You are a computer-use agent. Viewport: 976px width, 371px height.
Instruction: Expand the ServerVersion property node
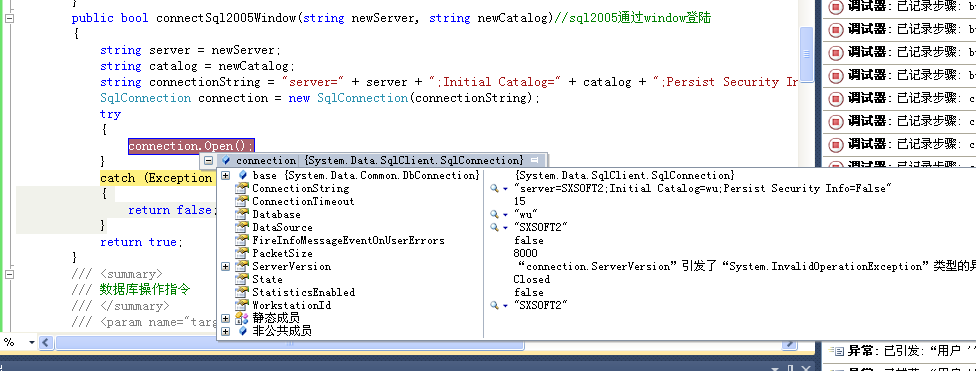click(225, 266)
